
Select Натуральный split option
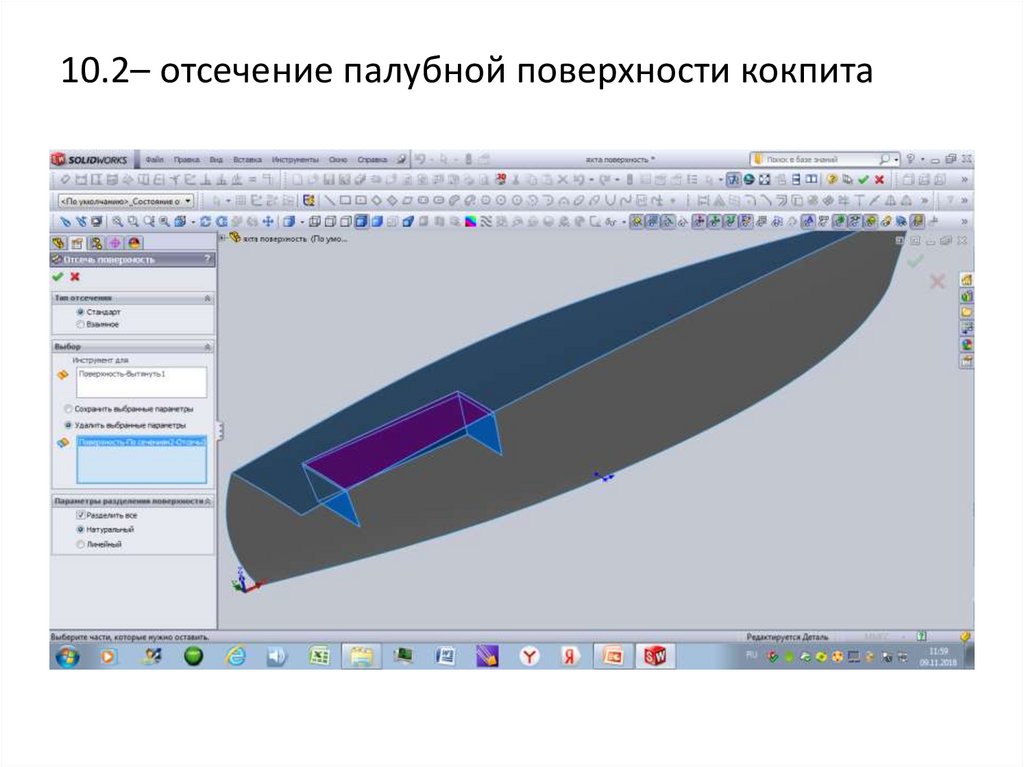[81, 529]
